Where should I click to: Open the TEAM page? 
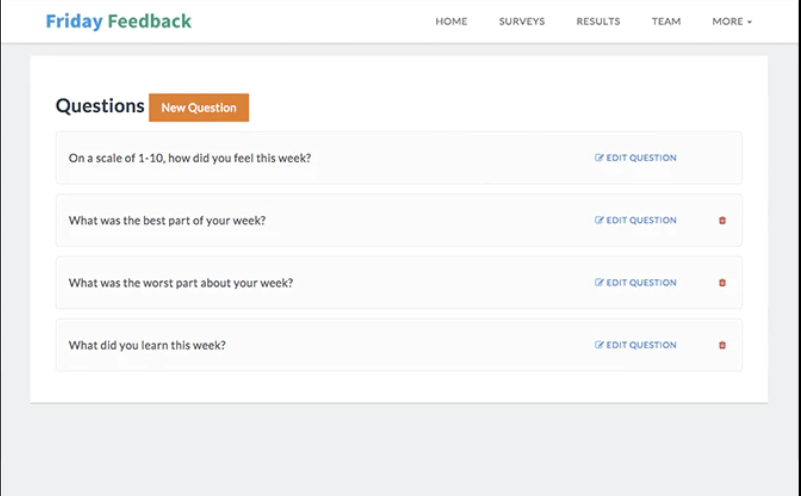[666, 21]
